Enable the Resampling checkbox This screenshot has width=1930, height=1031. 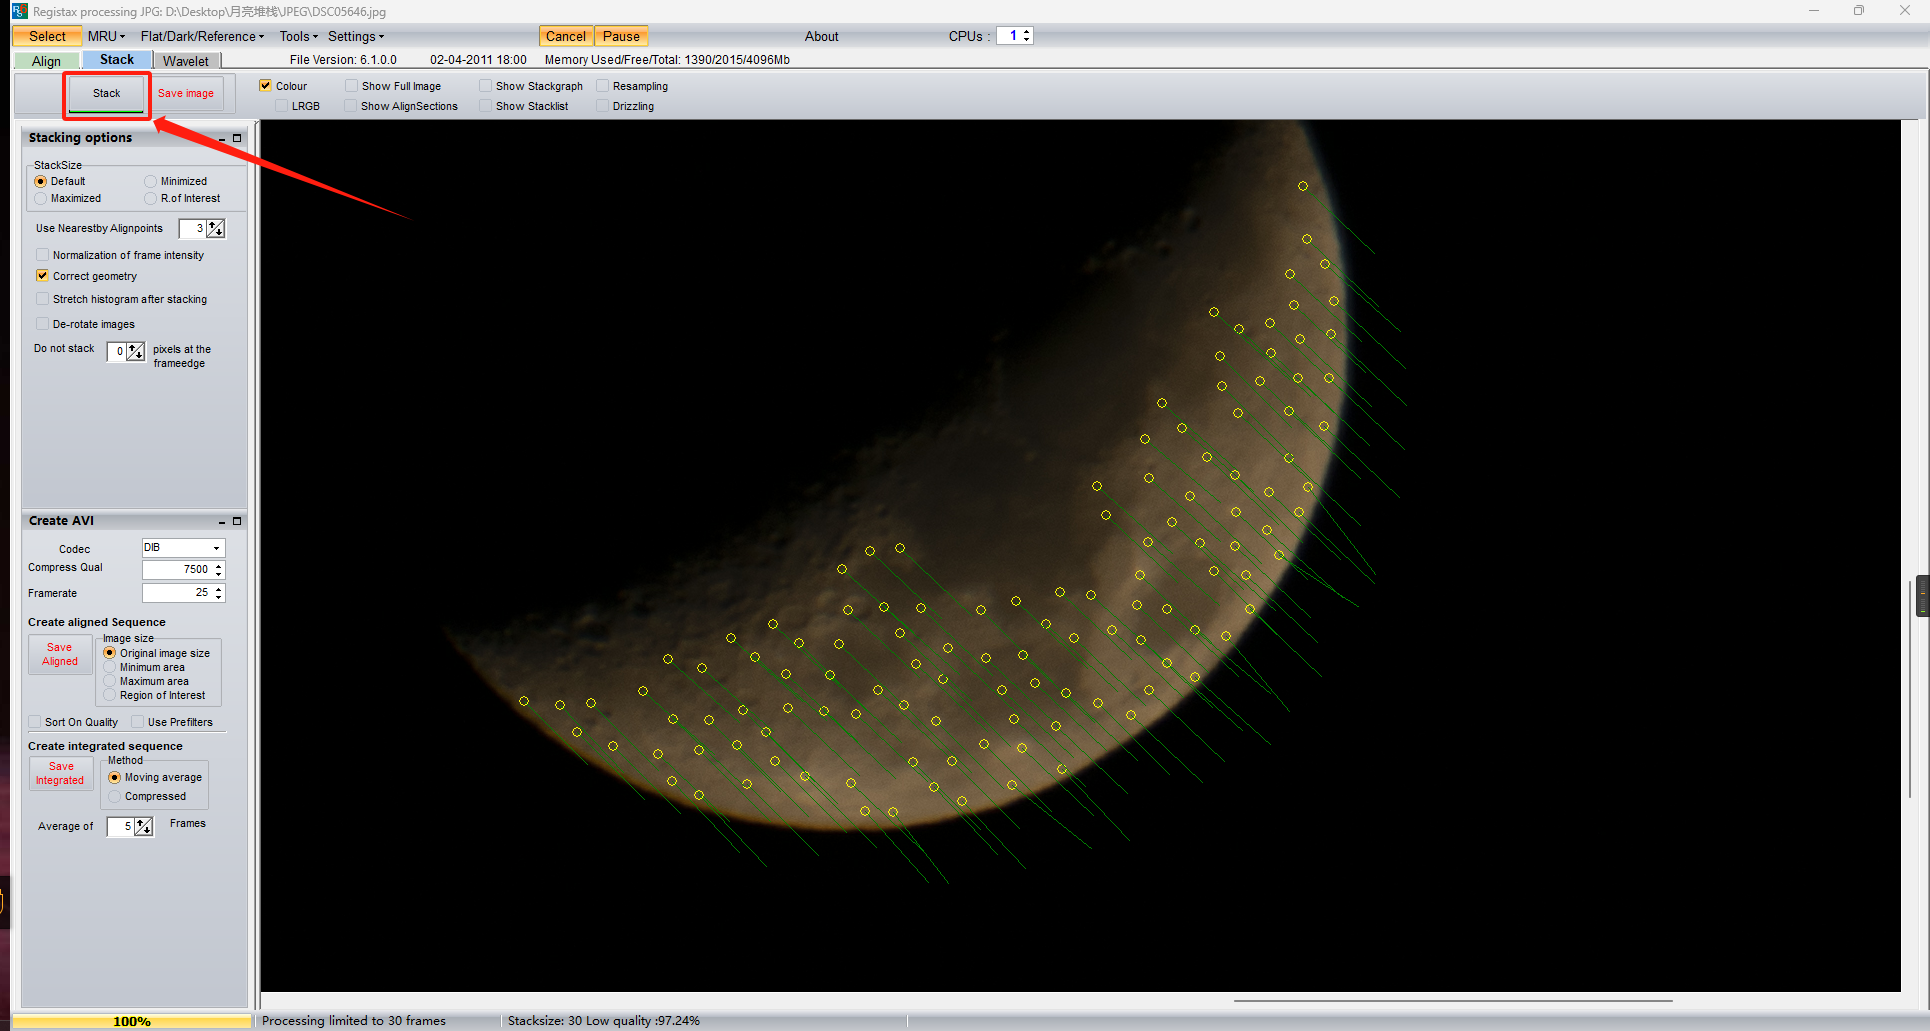pos(602,86)
